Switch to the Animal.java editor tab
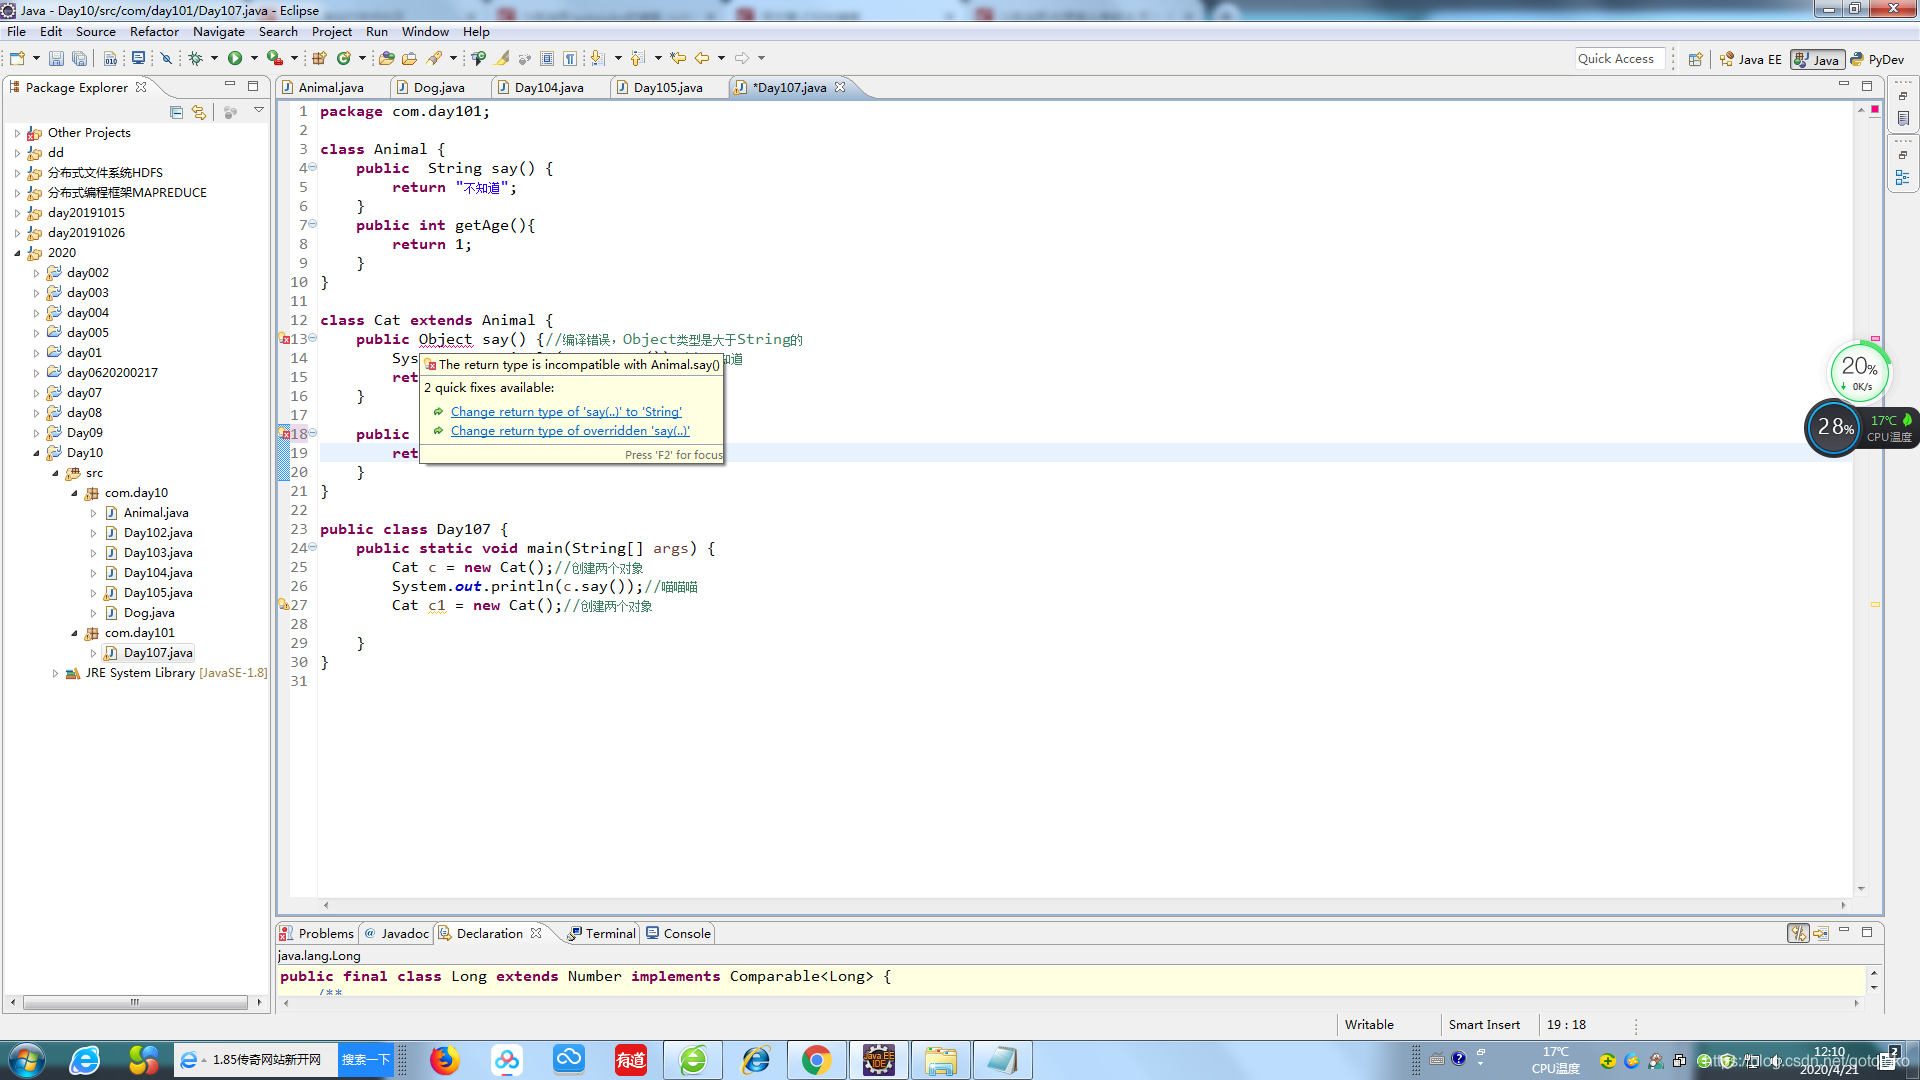 click(331, 87)
